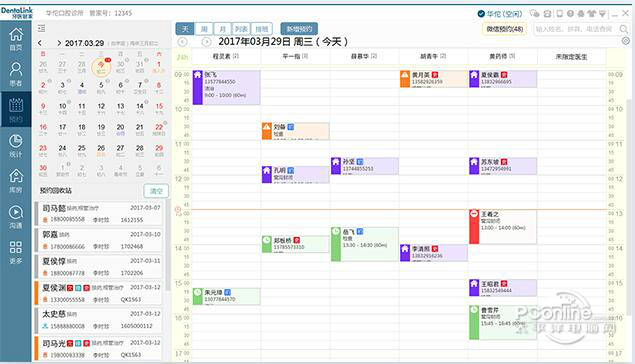Open the mobile device icon in title bar
Viewport: 635px width, 364px height.
[560, 13]
